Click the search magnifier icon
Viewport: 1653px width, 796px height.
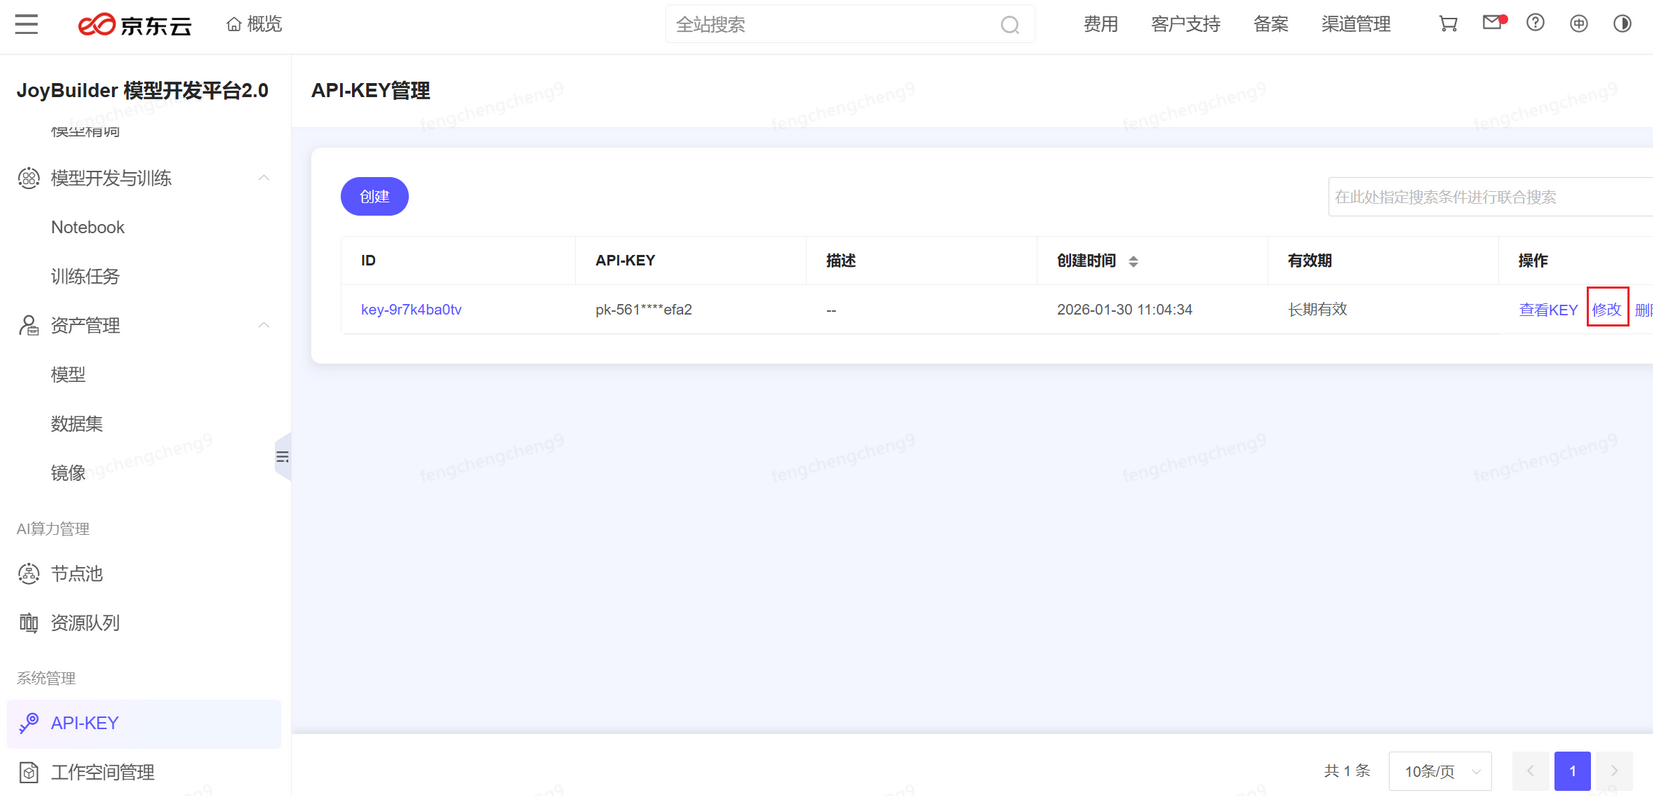tap(1010, 25)
